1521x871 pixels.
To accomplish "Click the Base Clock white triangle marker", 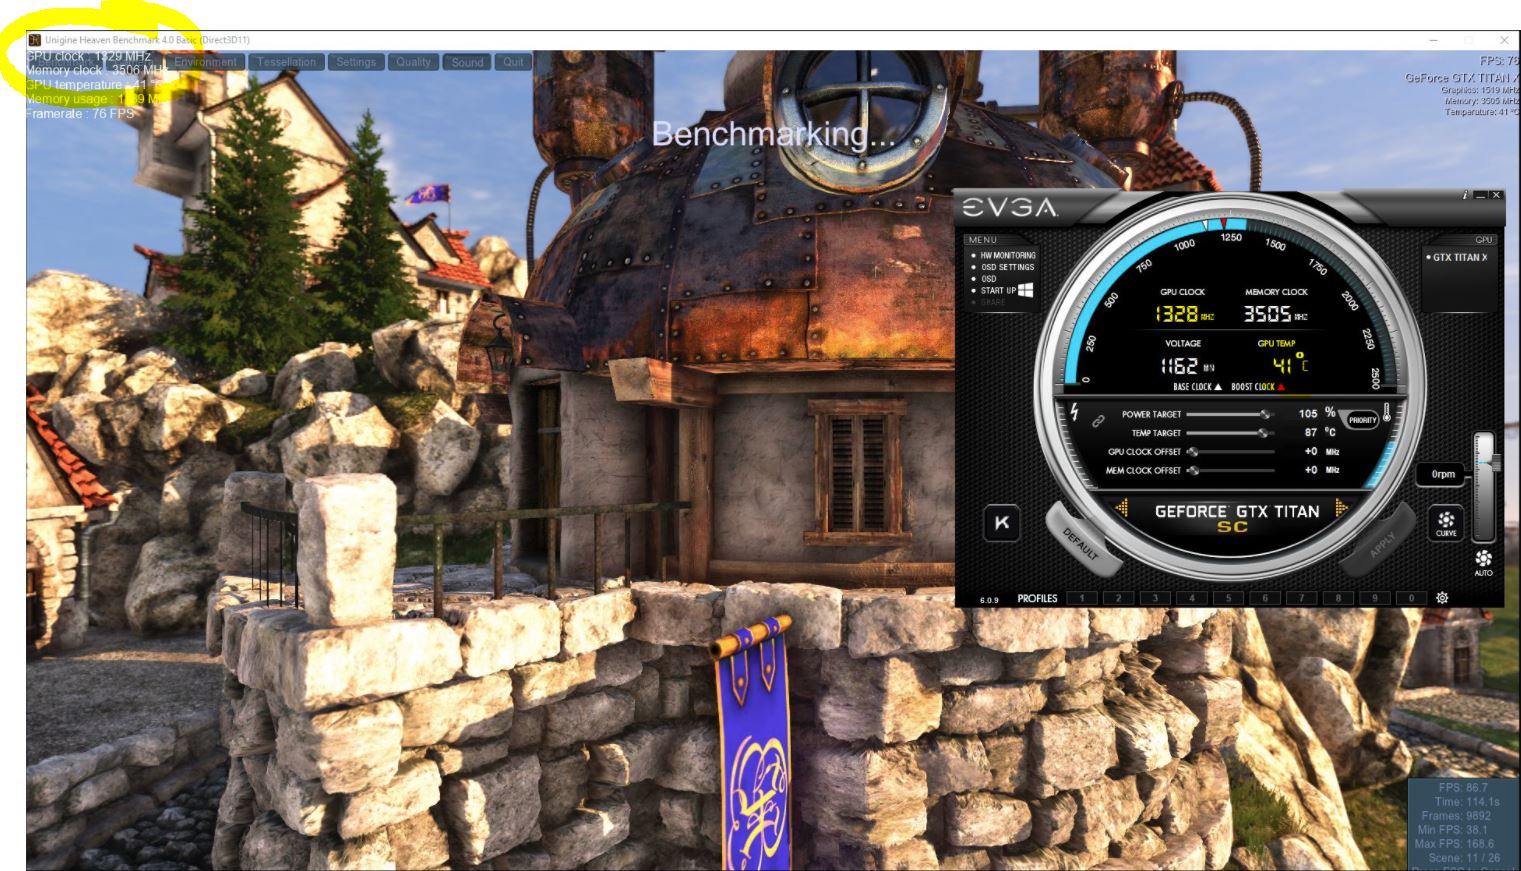I will [x=1217, y=387].
